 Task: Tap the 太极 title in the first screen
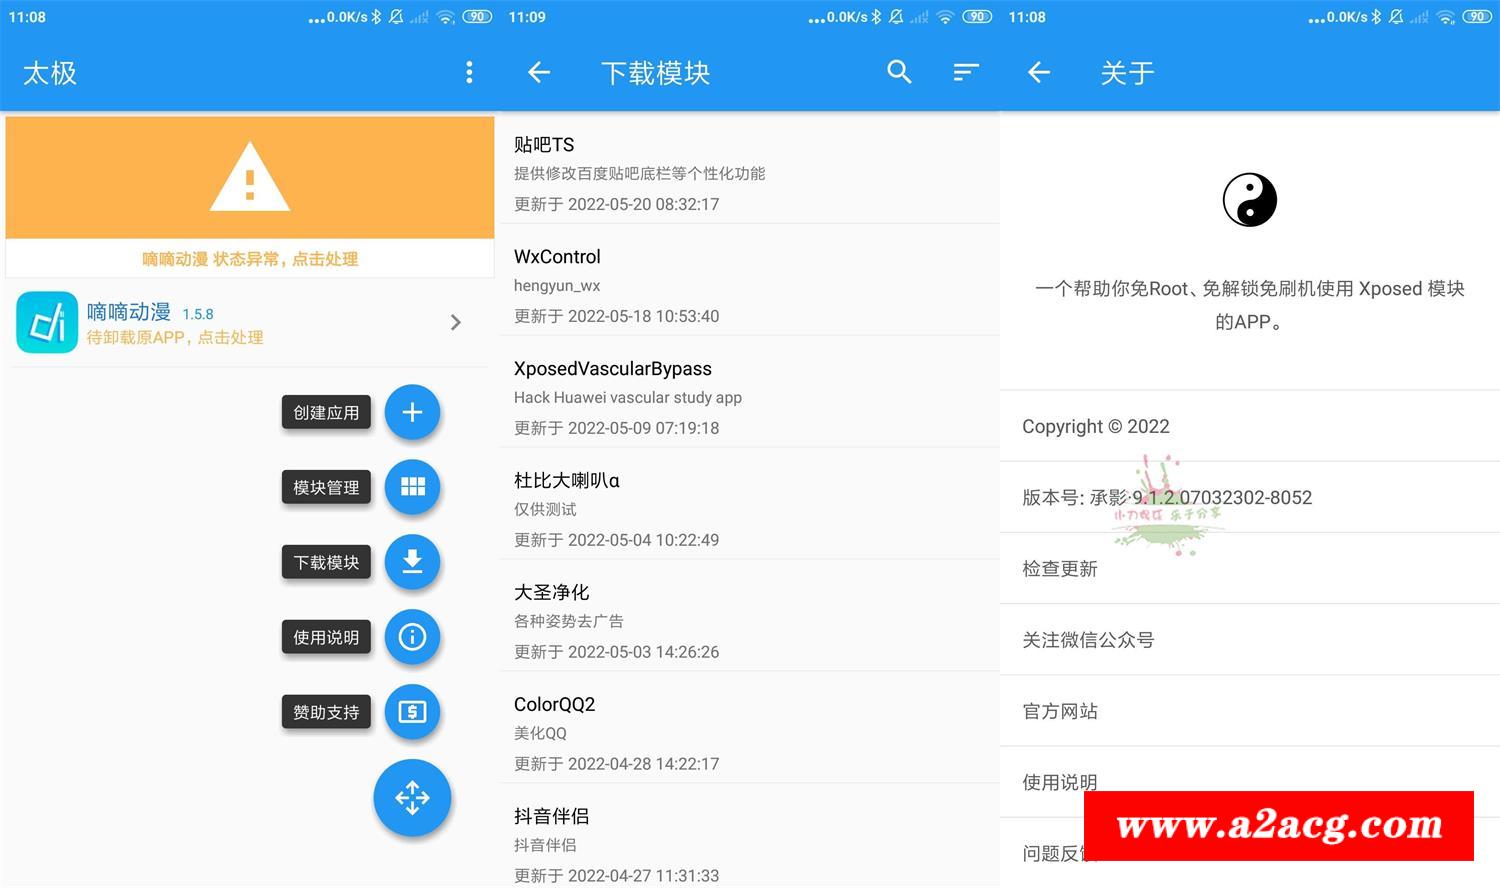point(50,73)
